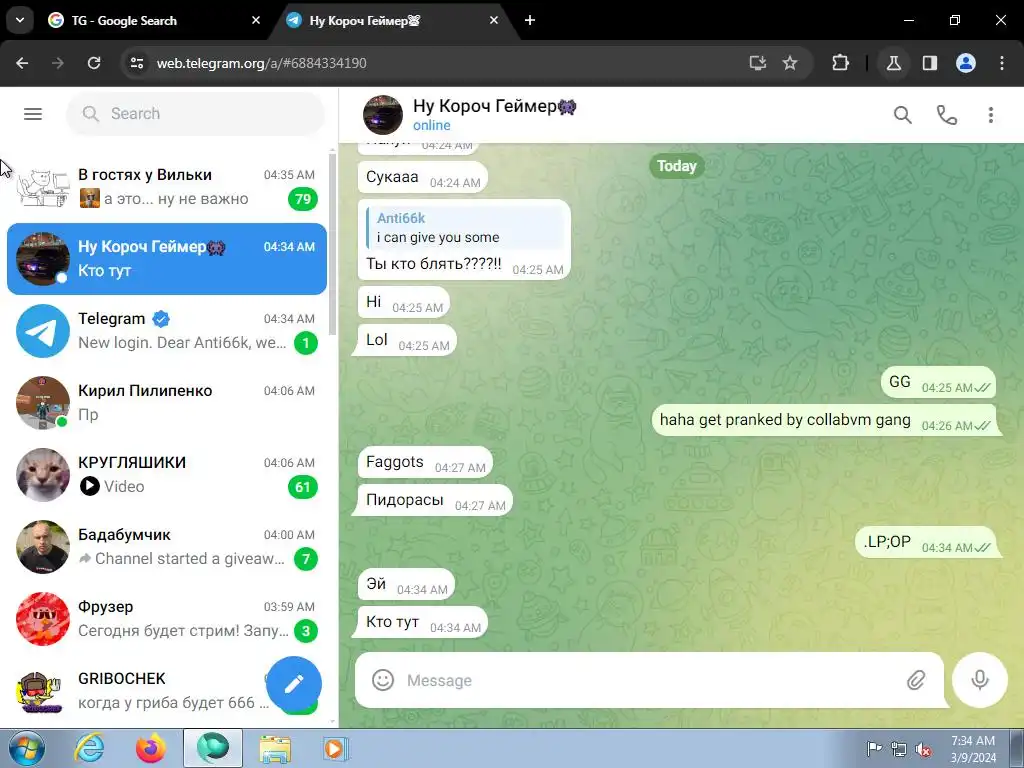
Task: Open the Фрузер chat
Action: point(167,619)
